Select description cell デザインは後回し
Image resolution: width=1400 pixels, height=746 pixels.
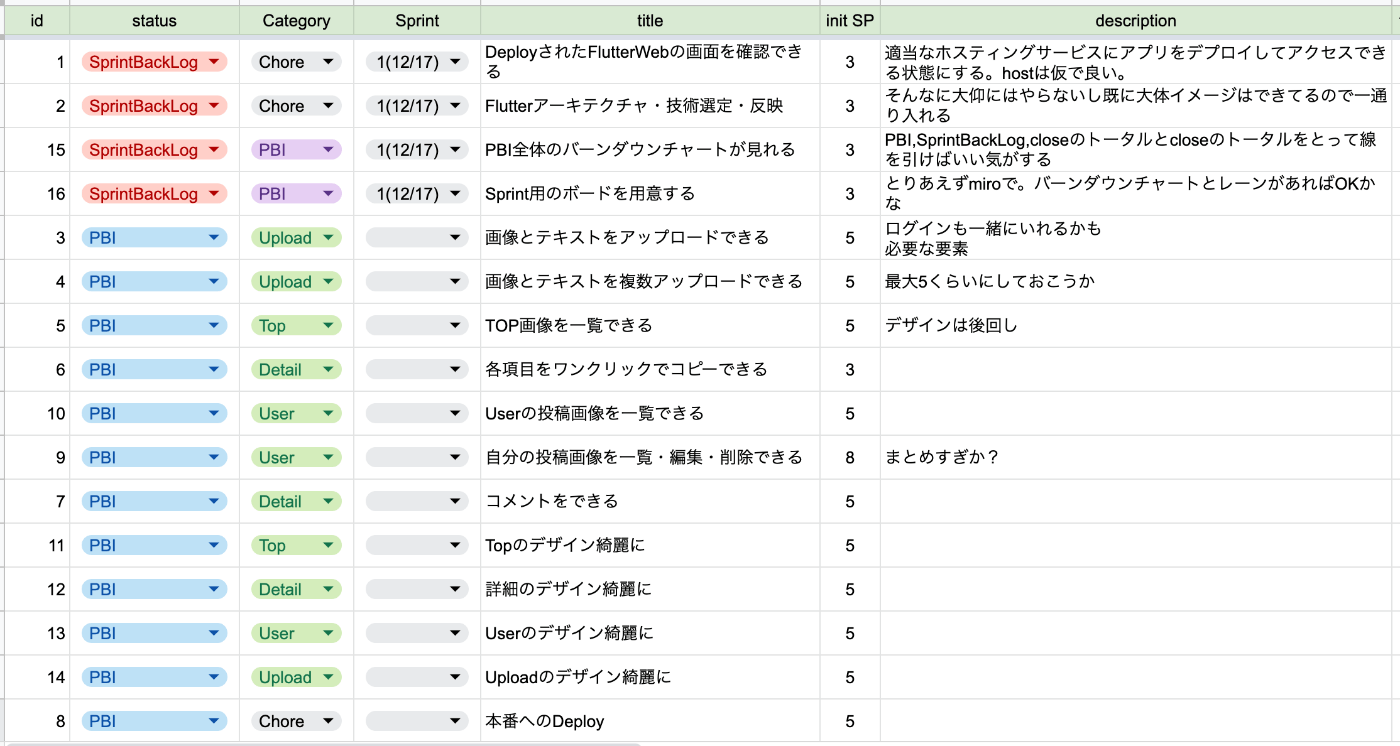(x=1136, y=326)
